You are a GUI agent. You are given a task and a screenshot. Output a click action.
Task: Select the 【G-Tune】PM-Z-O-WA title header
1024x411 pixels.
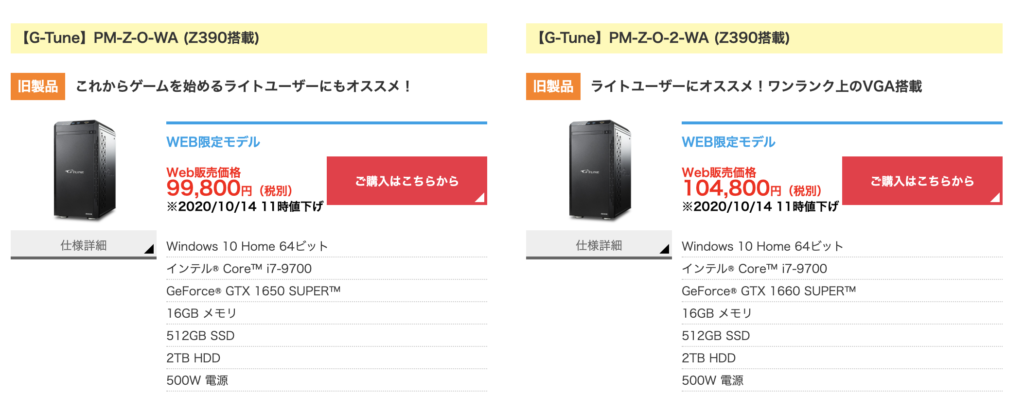pos(249,39)
